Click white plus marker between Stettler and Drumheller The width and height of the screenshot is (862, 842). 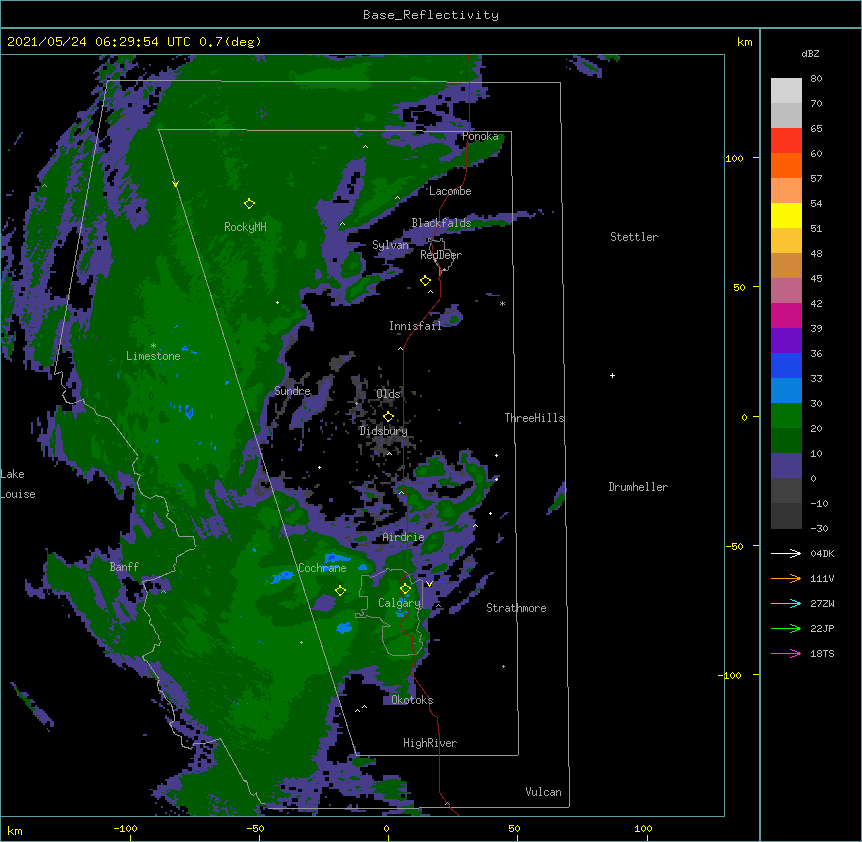612,376
